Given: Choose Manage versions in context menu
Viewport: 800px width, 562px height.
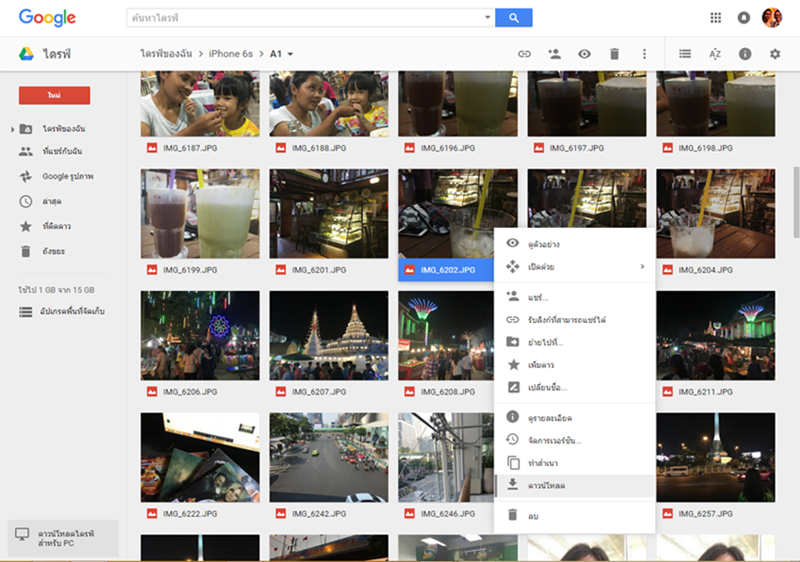Looking at the screenshot, I should (574, 440).
